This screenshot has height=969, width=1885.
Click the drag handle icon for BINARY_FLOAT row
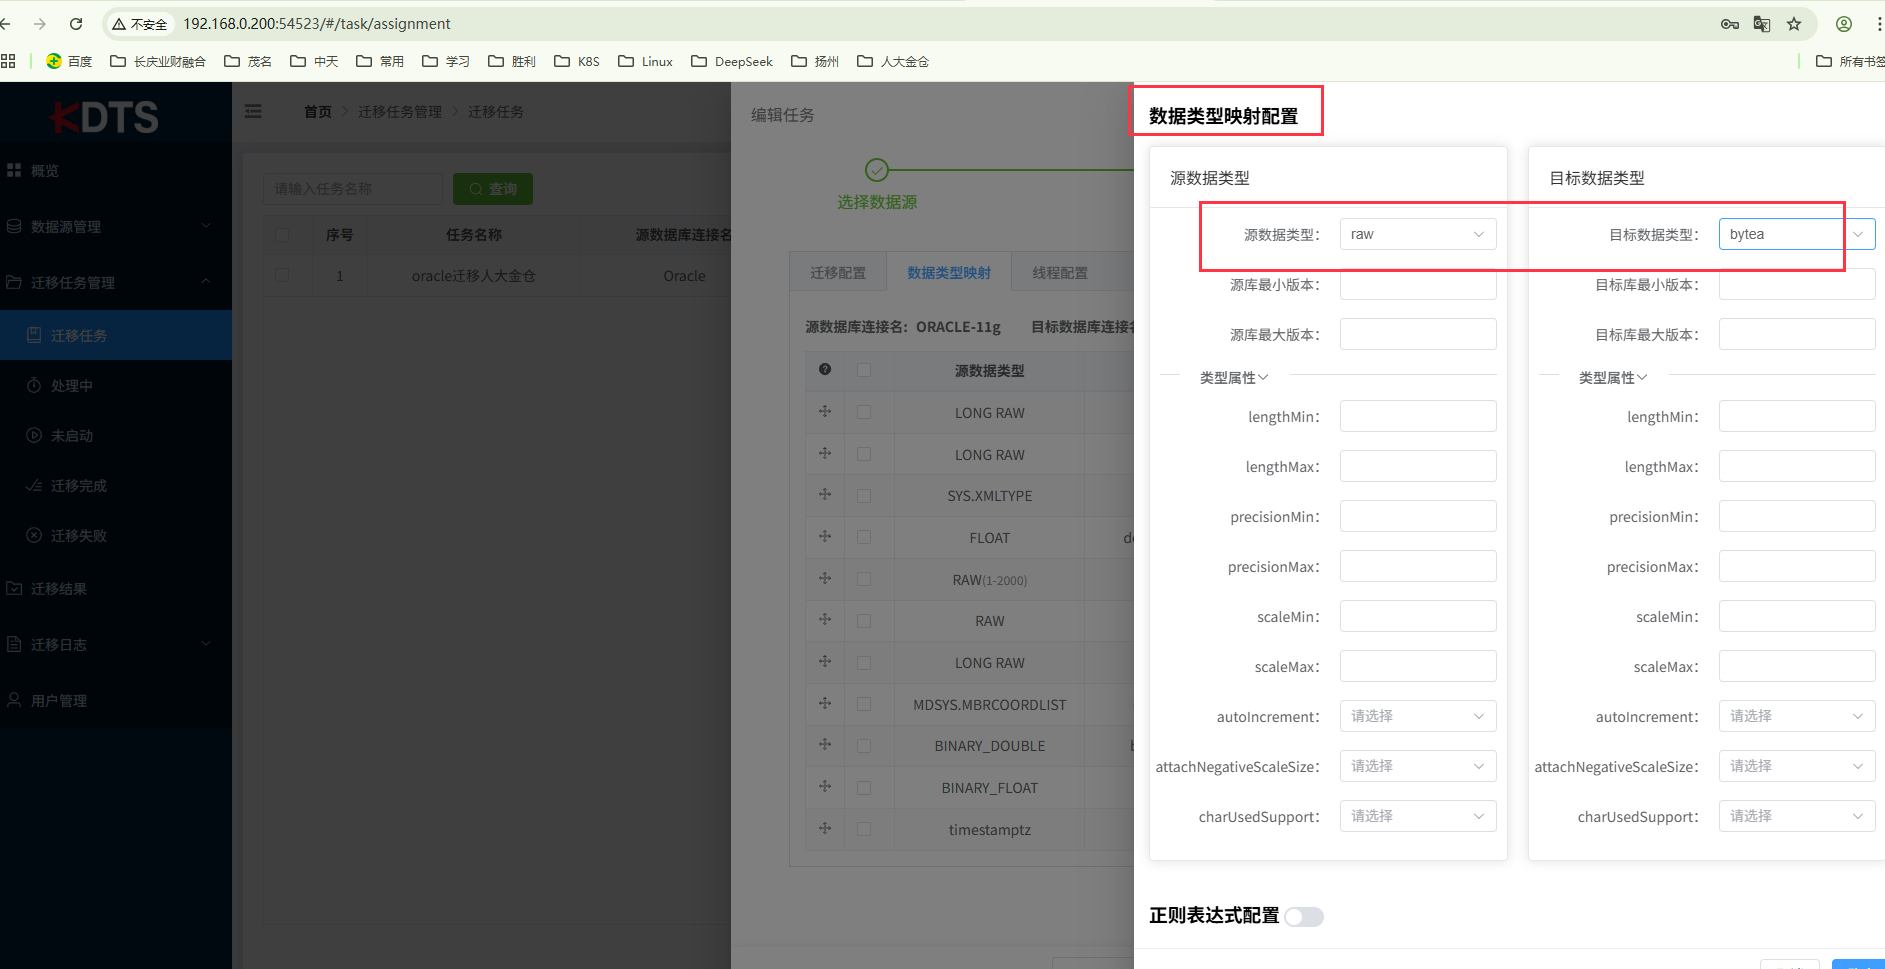tap(825, 787)
